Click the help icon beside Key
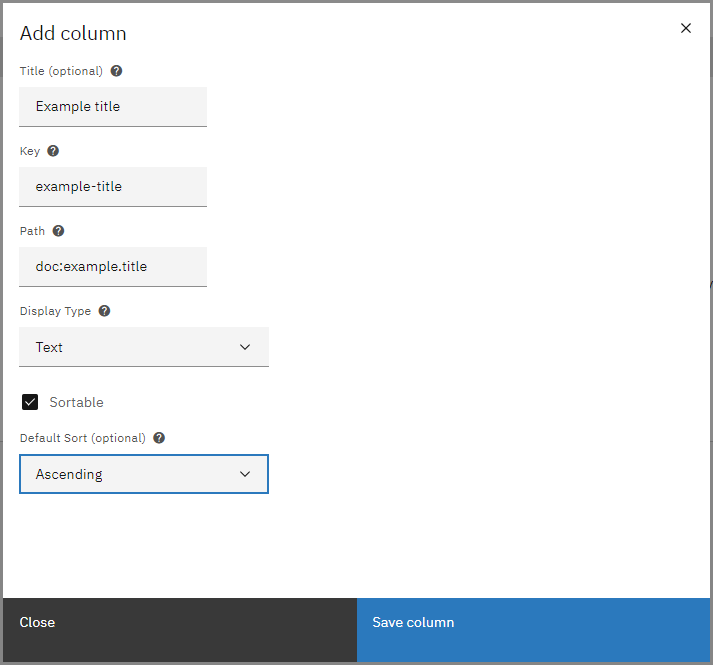This screenshot has height=665, width=713. tap(53, 151)
